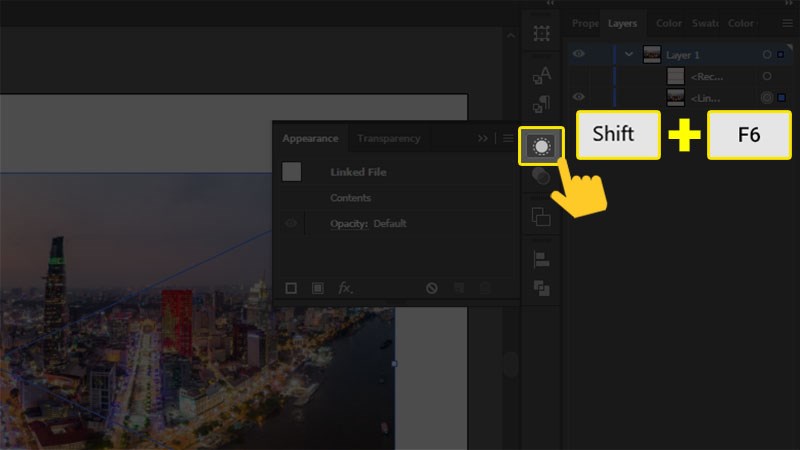Click Duplicate Selected Item in Appearance panel
Screen dimensions: 800x450
pyautogui.click(x=459, y=288)
